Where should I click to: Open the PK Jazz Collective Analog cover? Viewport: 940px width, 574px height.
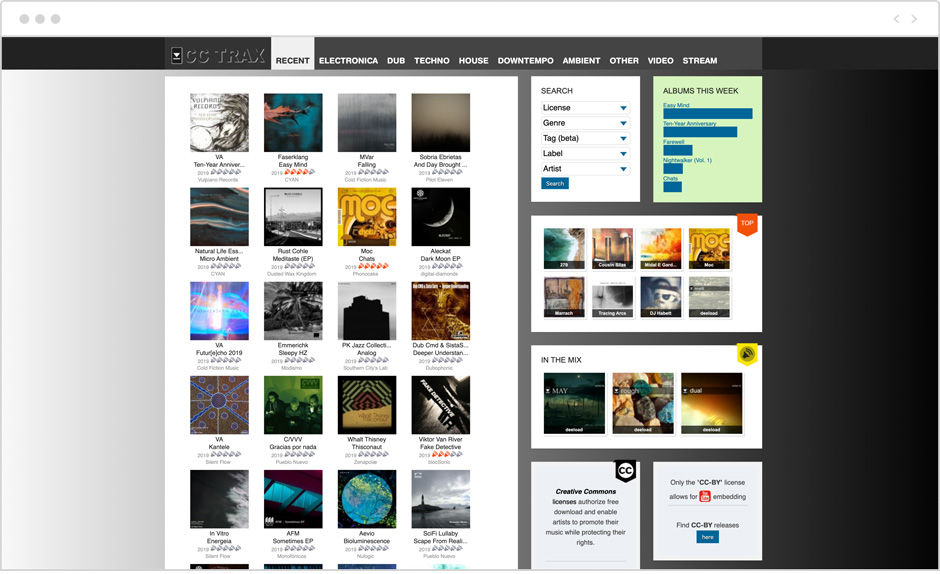click(x=367, y=311)
